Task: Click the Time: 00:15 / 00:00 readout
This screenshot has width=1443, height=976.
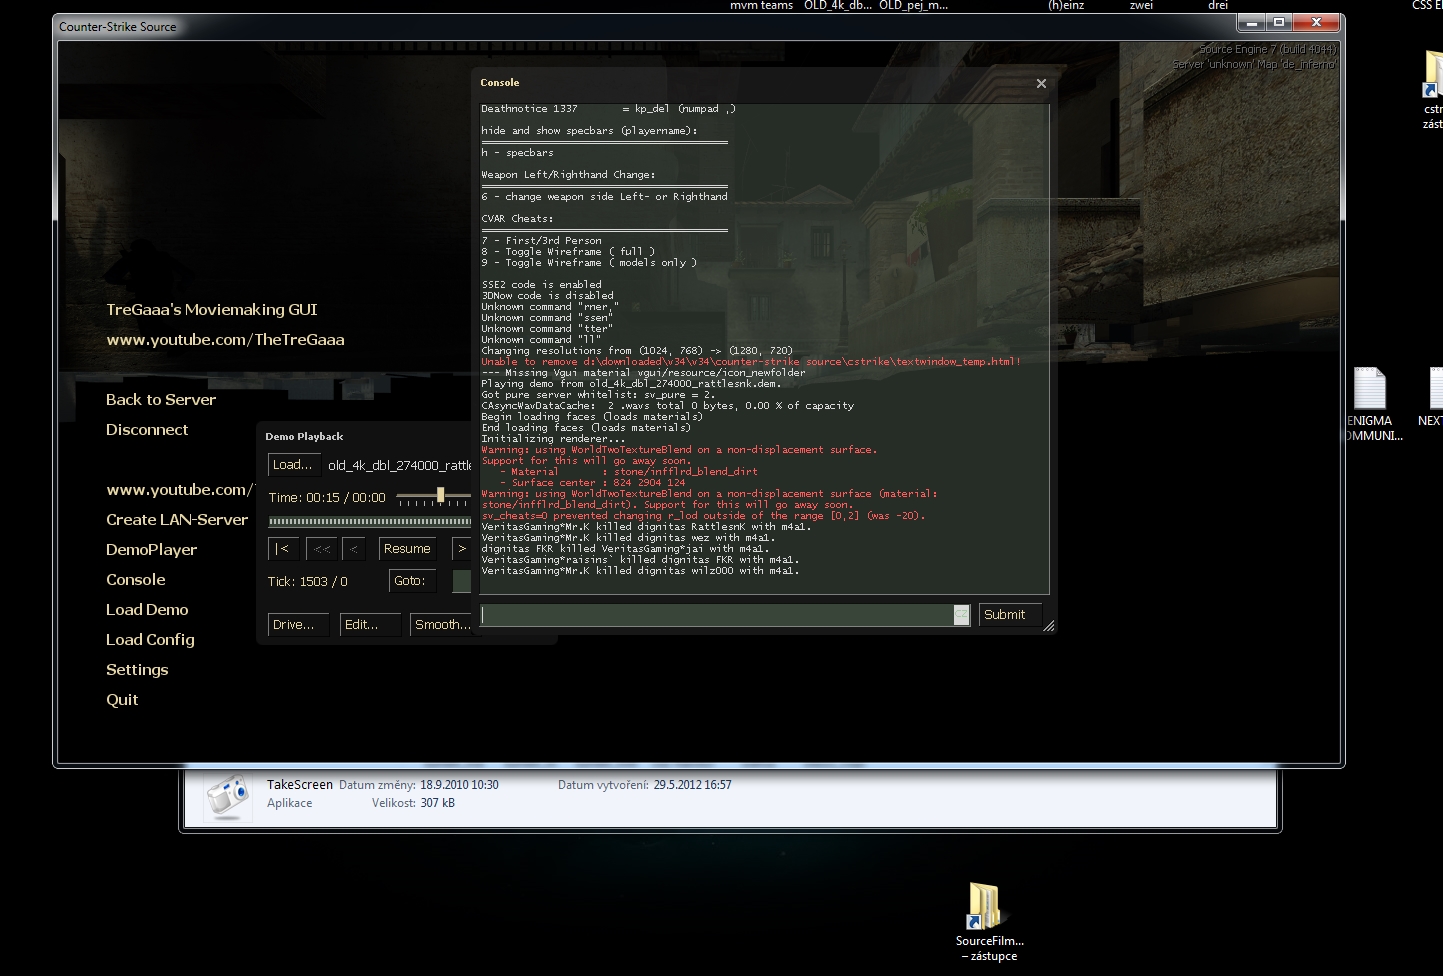Action: 327,498
